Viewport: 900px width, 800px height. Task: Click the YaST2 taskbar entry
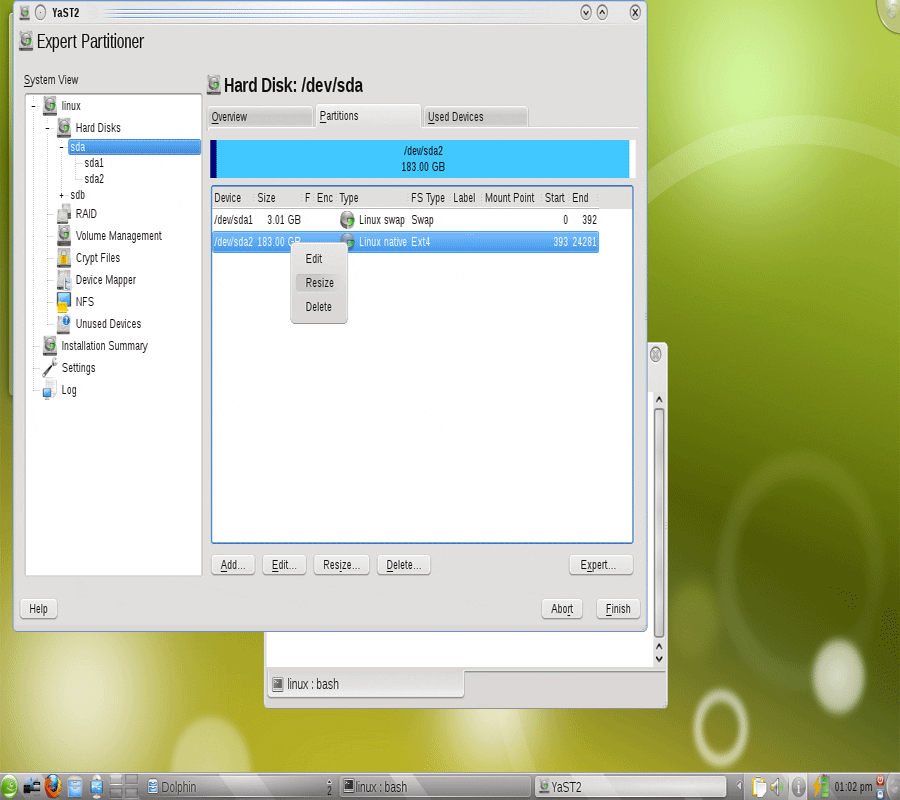coord(631,787)
